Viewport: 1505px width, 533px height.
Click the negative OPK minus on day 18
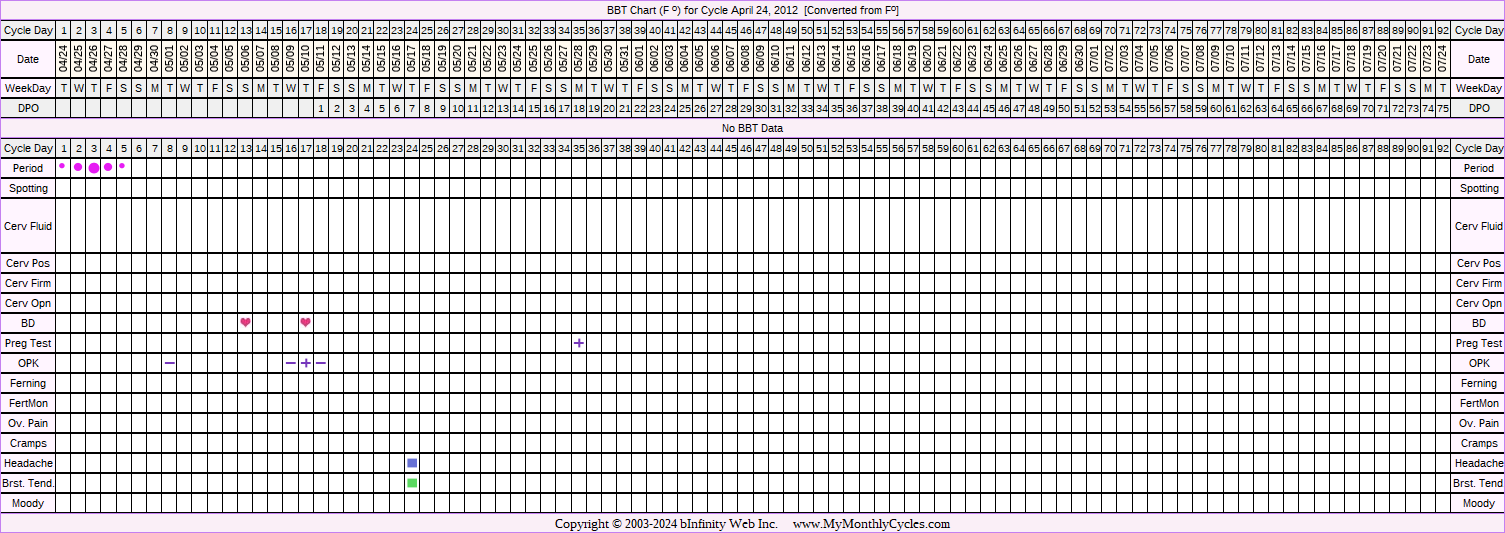321,363
